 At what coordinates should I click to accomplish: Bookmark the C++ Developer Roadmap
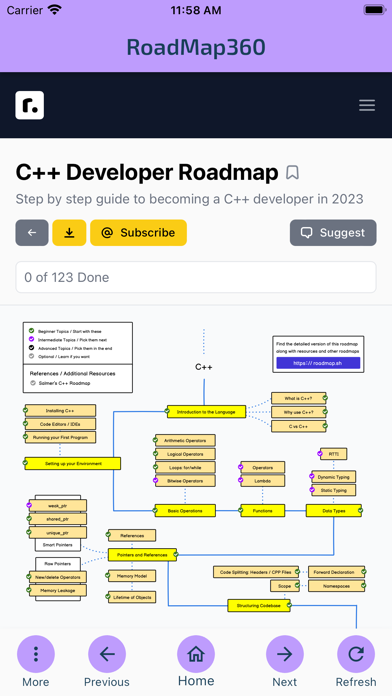[x=292, y=173]
